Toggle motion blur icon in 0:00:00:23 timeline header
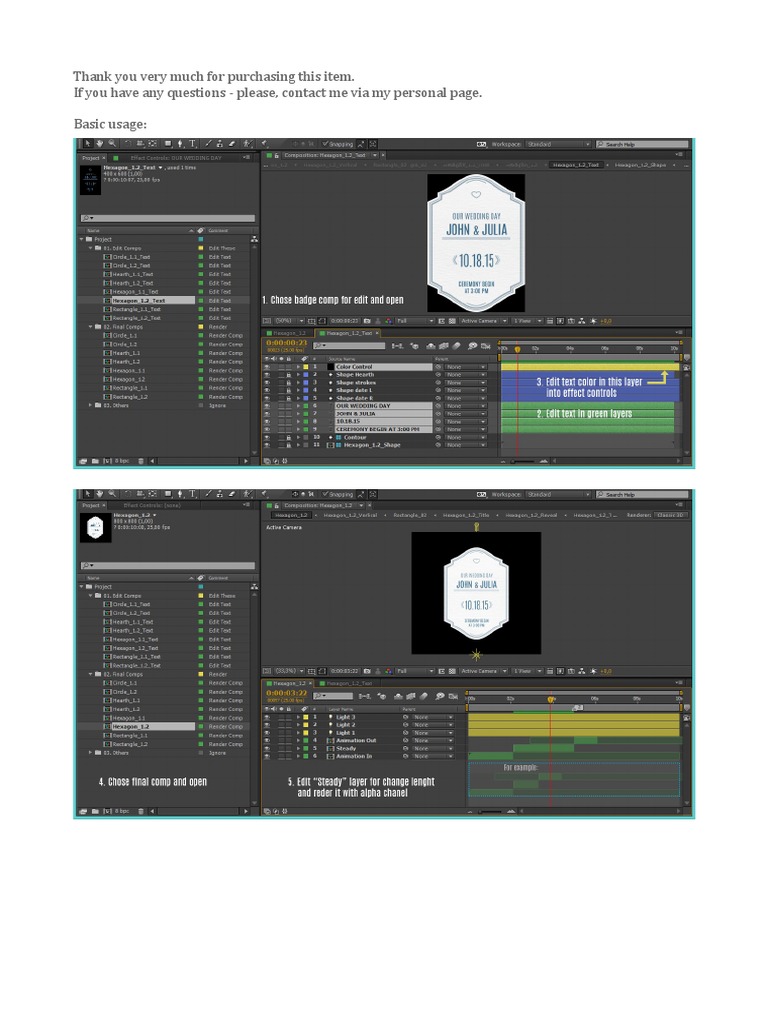Image resolution: width=768 pixels, height=1024 pixels. coord(458,346)
